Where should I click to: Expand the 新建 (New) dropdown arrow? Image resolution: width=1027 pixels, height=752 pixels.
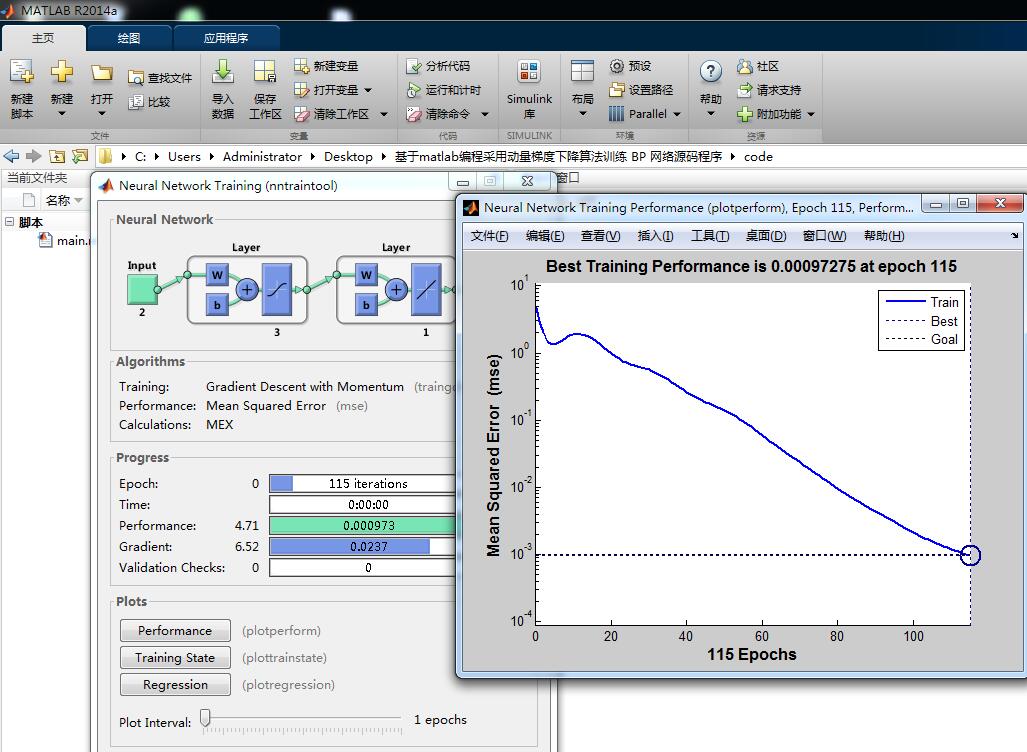[x=62, y=114]
